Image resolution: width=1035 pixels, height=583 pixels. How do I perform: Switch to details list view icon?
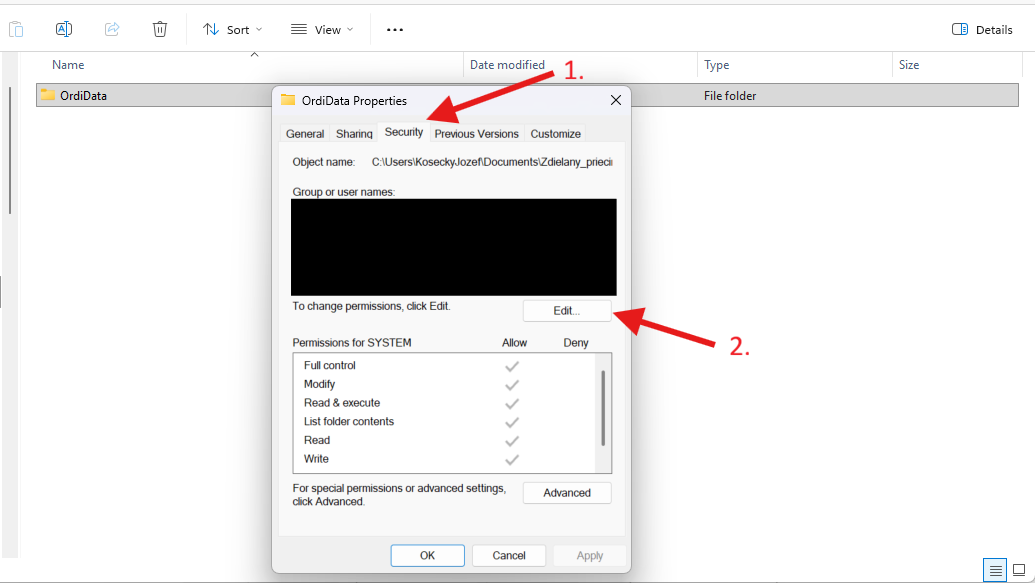995,570
